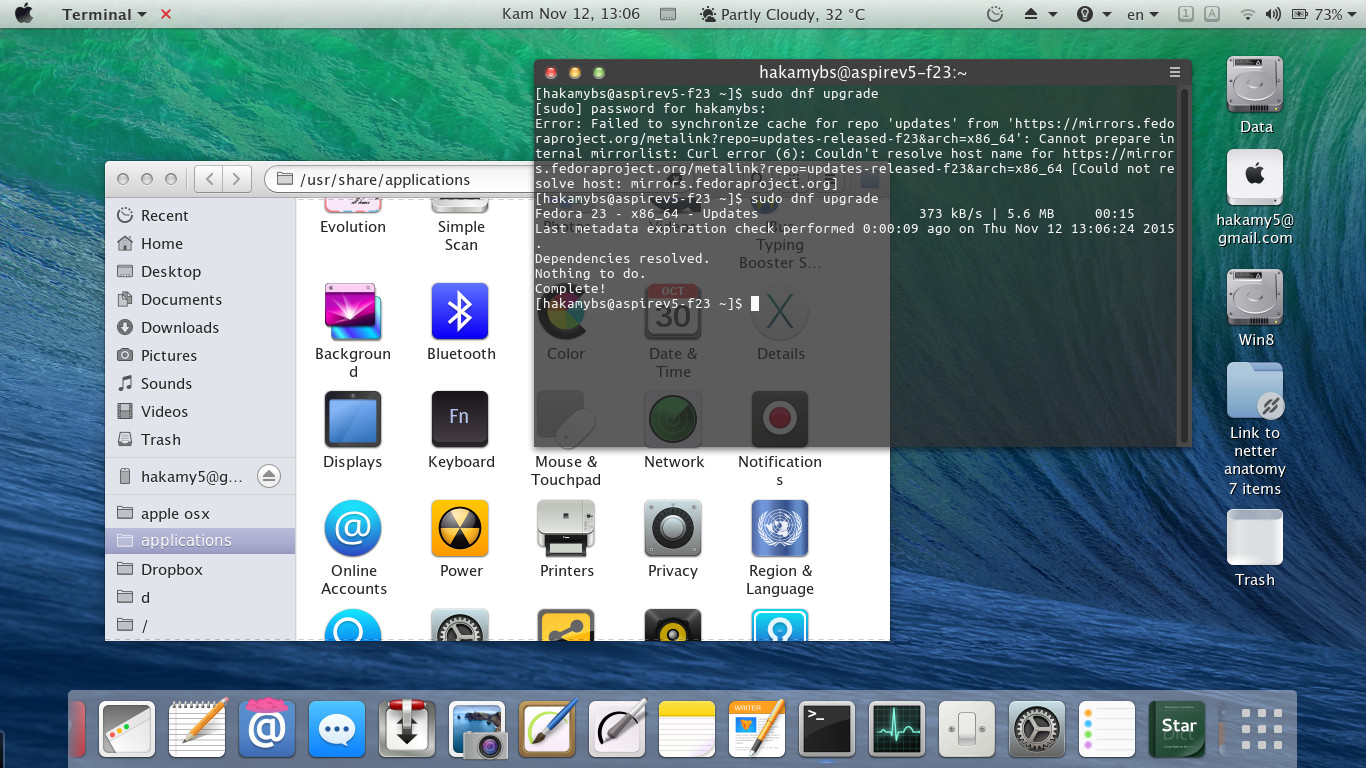The image size is (1366, 768).
Task: Open the battery 73% system menu
Action: click(1324, 14)
